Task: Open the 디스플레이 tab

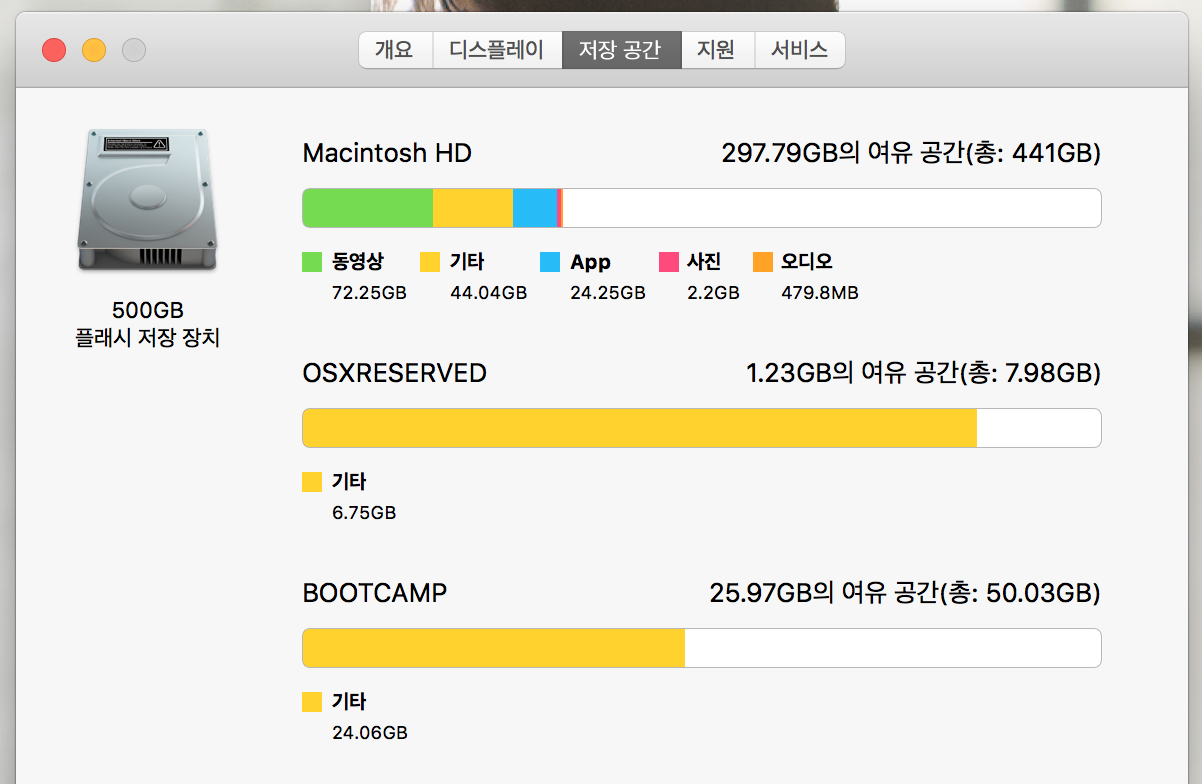Action: click(x=496, y=50)
